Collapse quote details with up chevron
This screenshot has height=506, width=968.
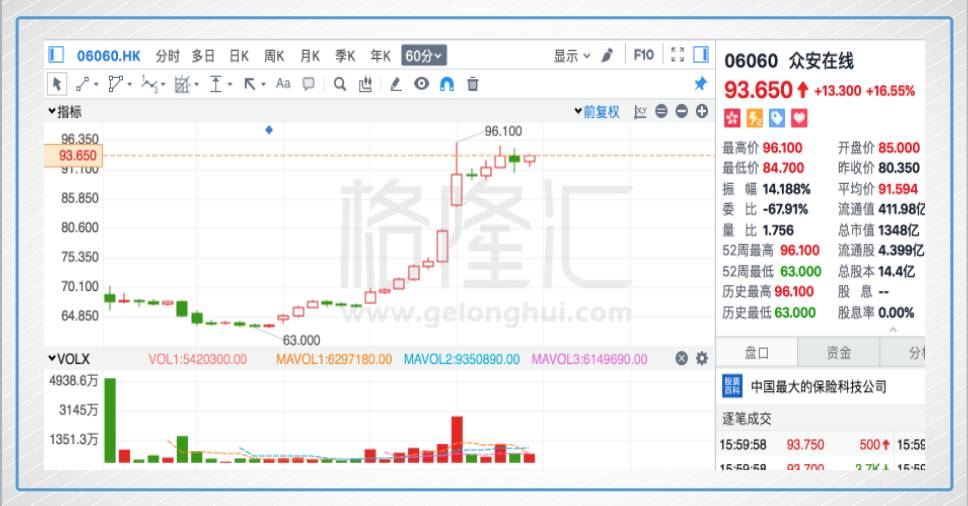pos(893,330)
